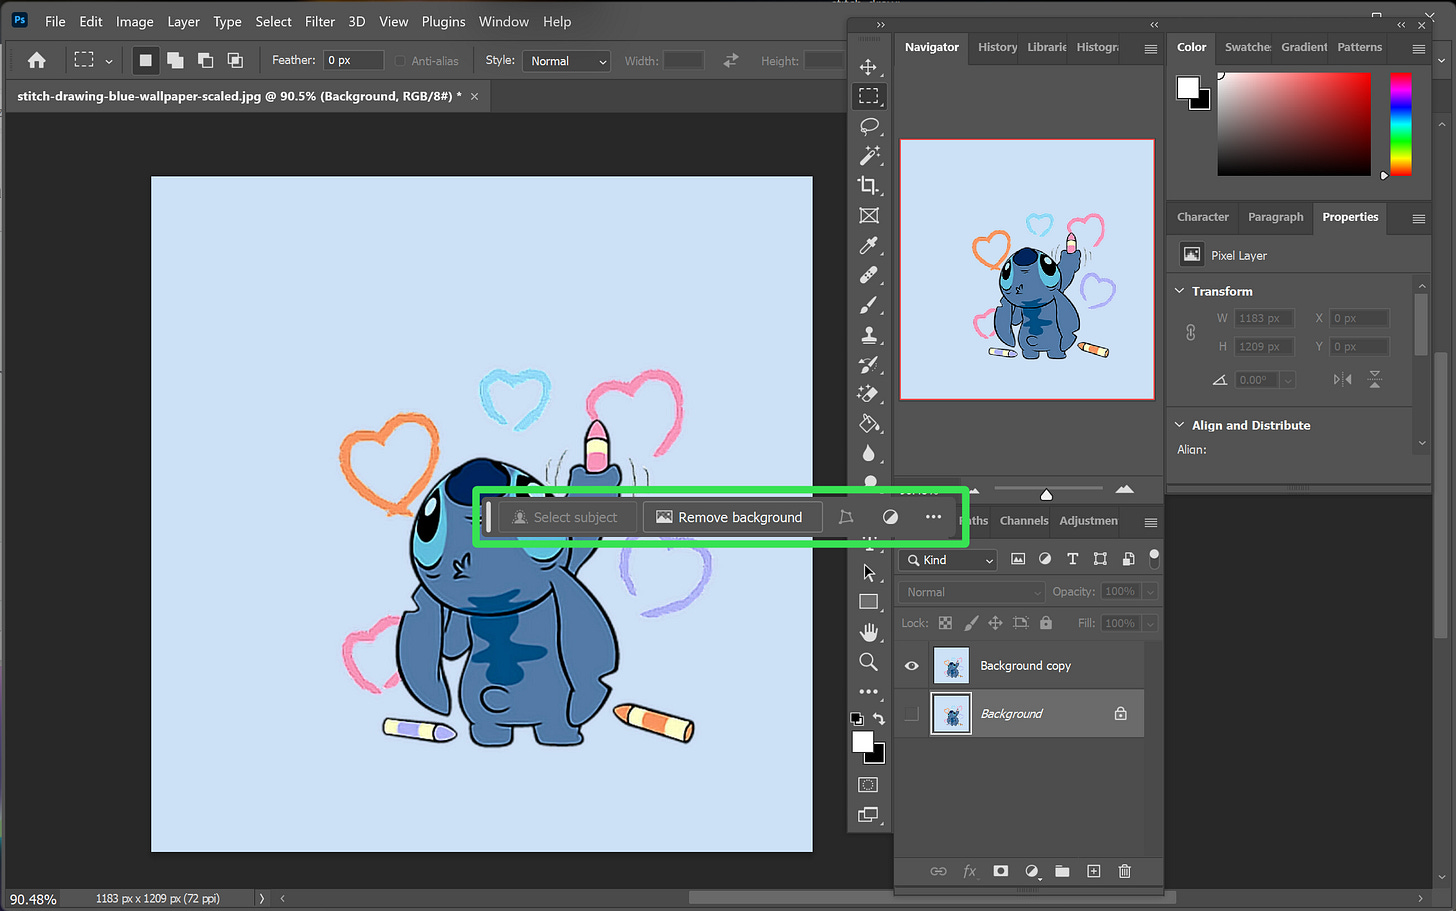Open the Filter menu
Screen dimensions: 1456x911
click(320, 21)
